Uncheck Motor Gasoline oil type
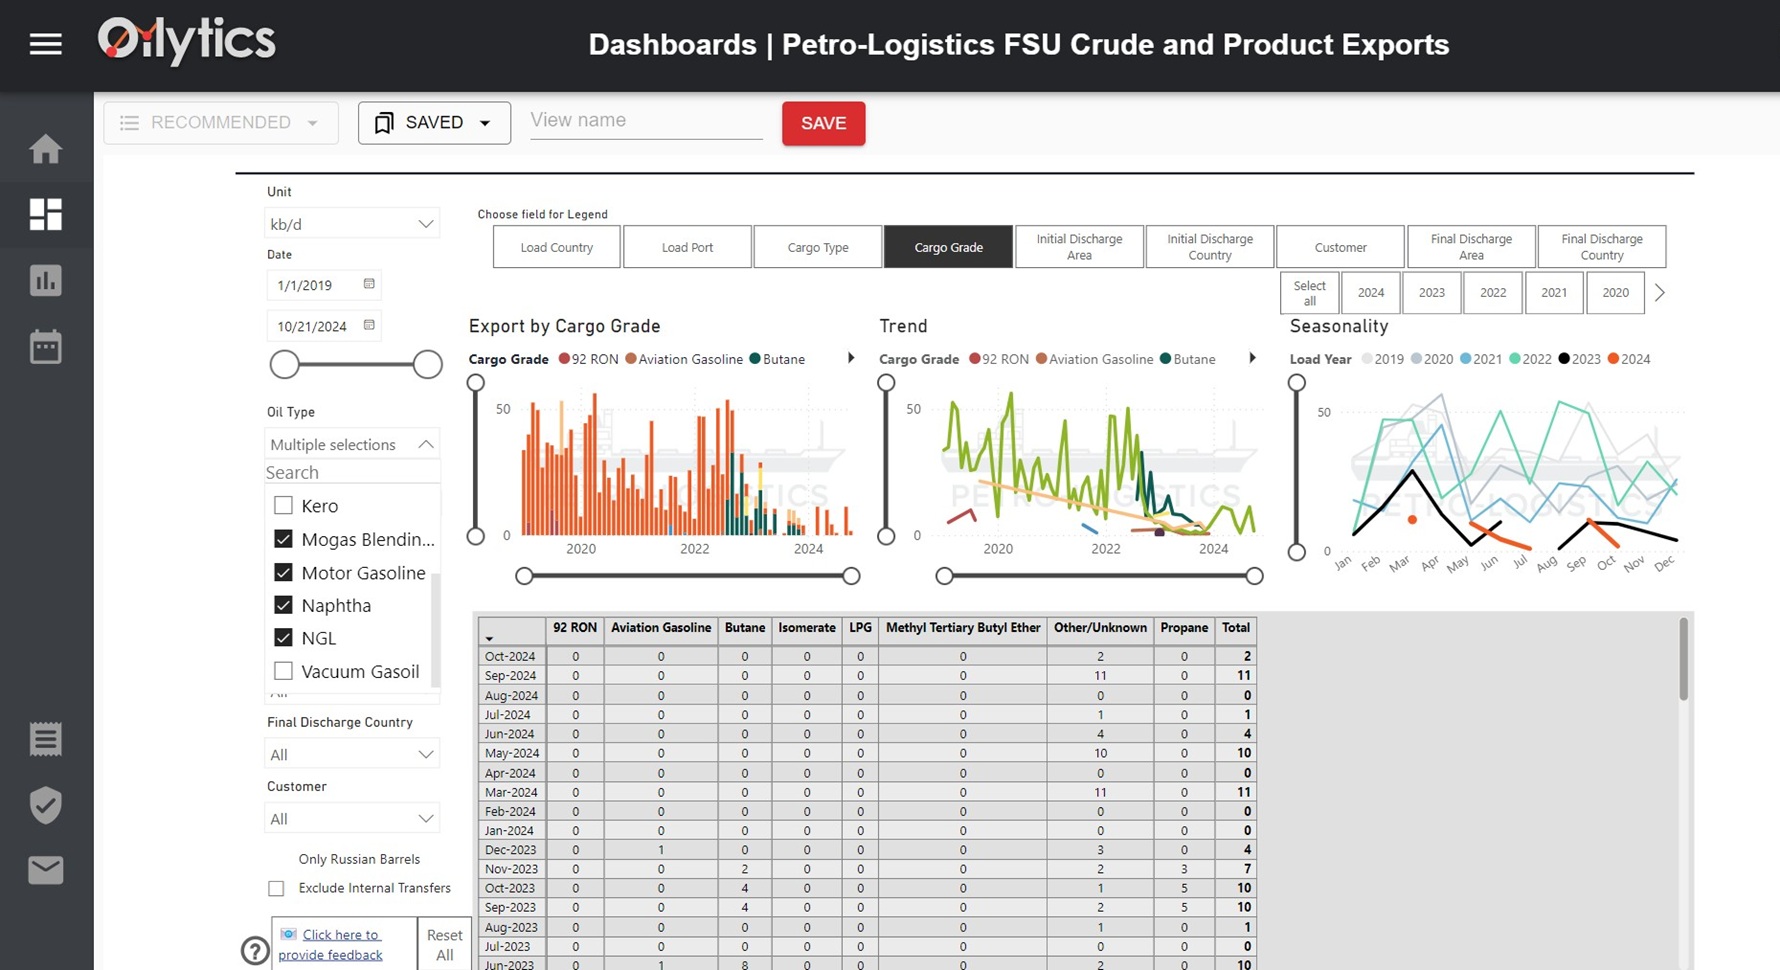 pos(284,572)
